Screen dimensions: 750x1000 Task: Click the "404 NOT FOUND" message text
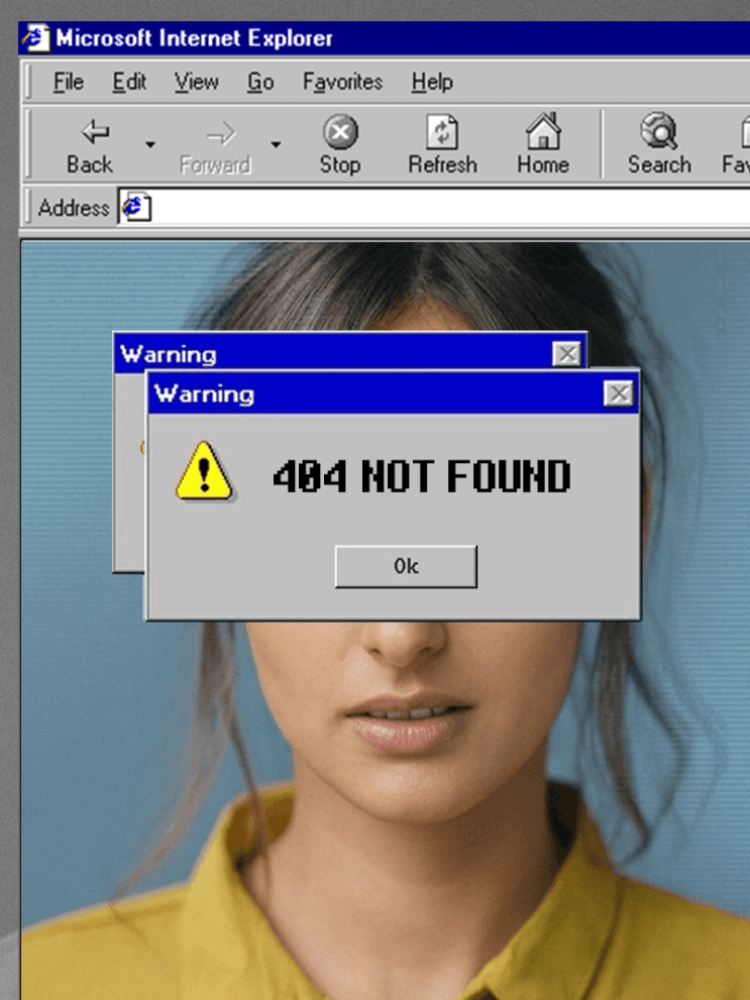(x=422, y=476)
